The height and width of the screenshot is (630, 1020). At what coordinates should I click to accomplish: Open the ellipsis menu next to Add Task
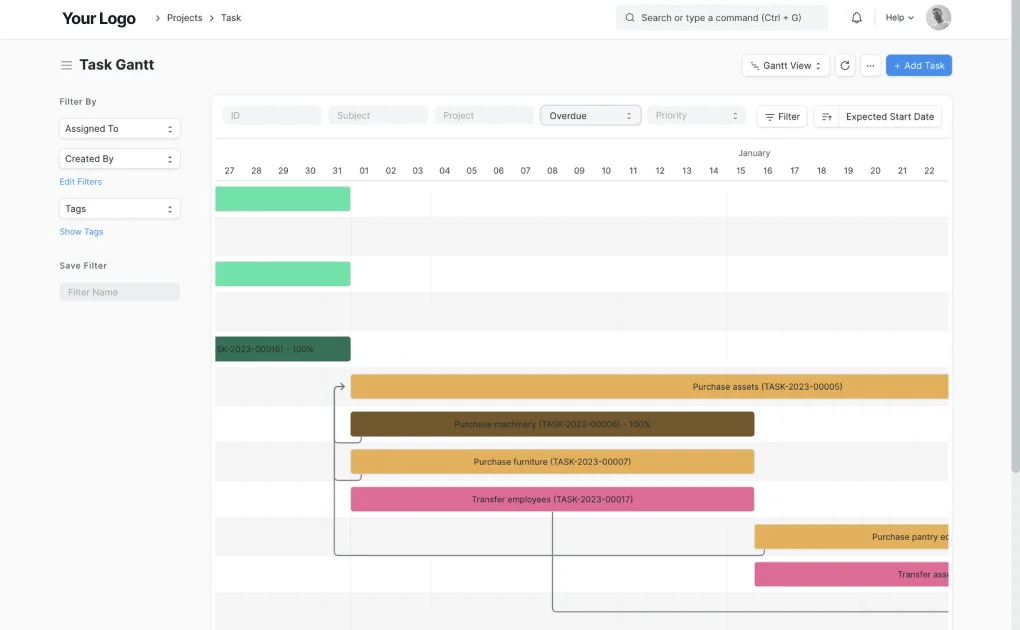[870, 64]
